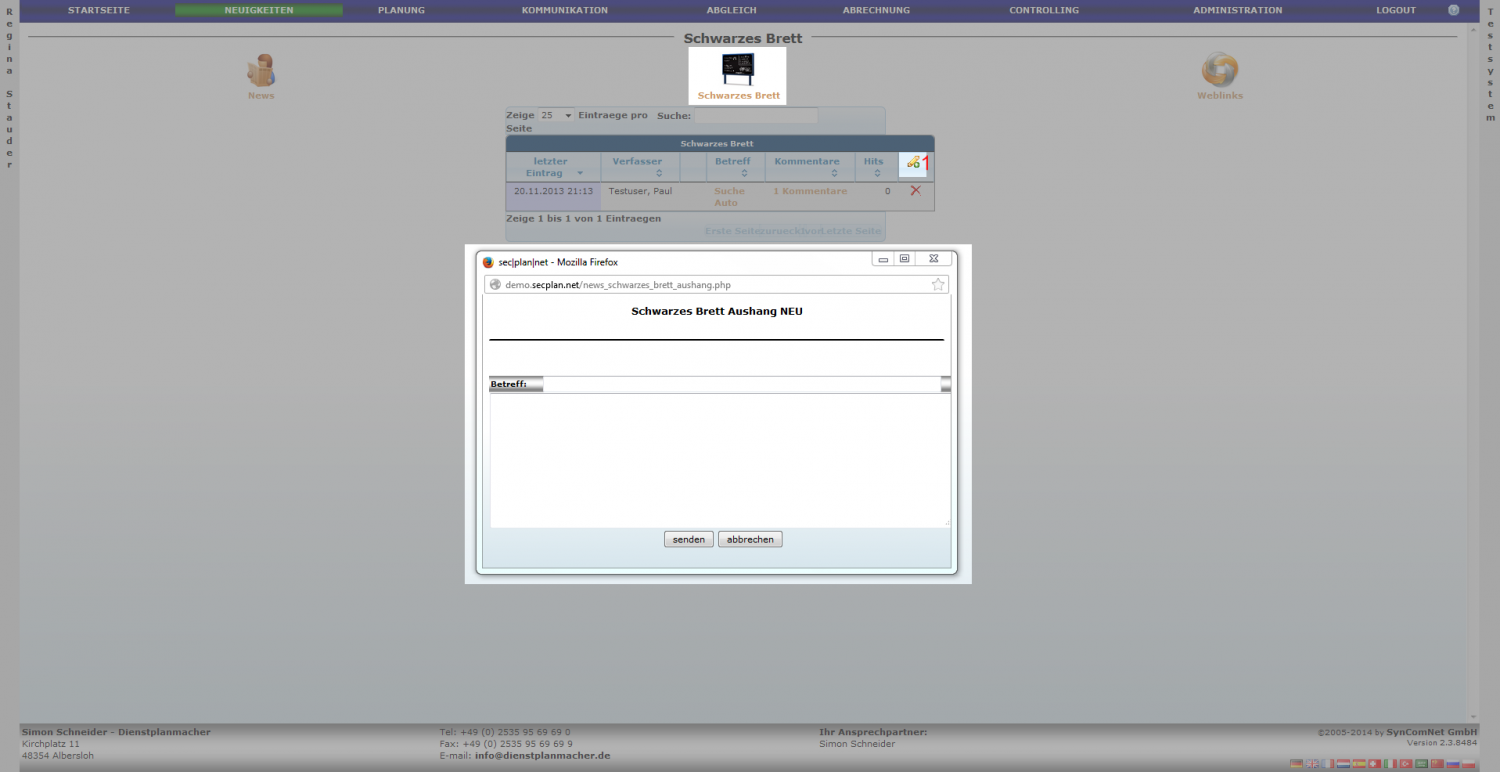Switch language to Turkish flag
Viewport: 1500px width, 772px height.
tap(1406, 764)
